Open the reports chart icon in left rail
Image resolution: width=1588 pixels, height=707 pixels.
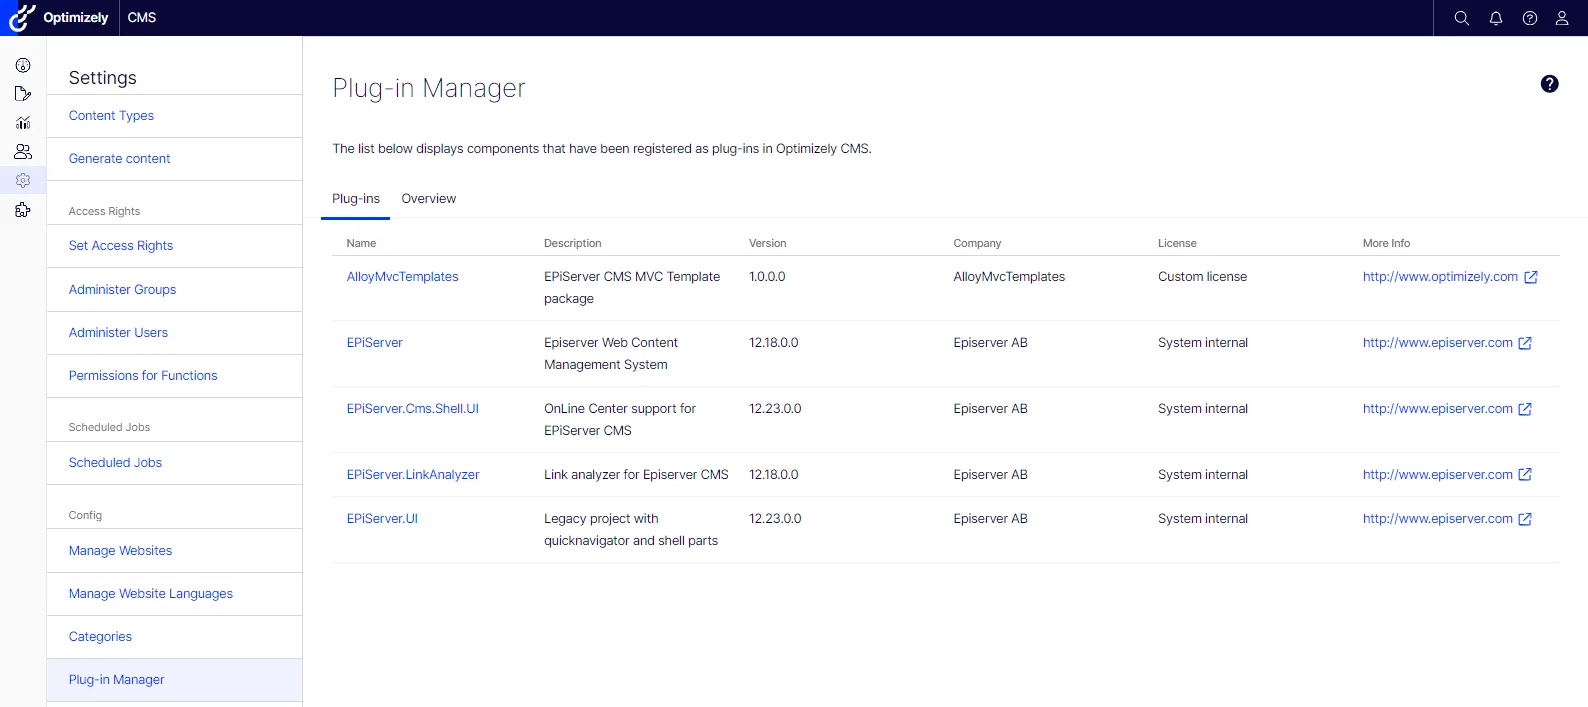23,123
